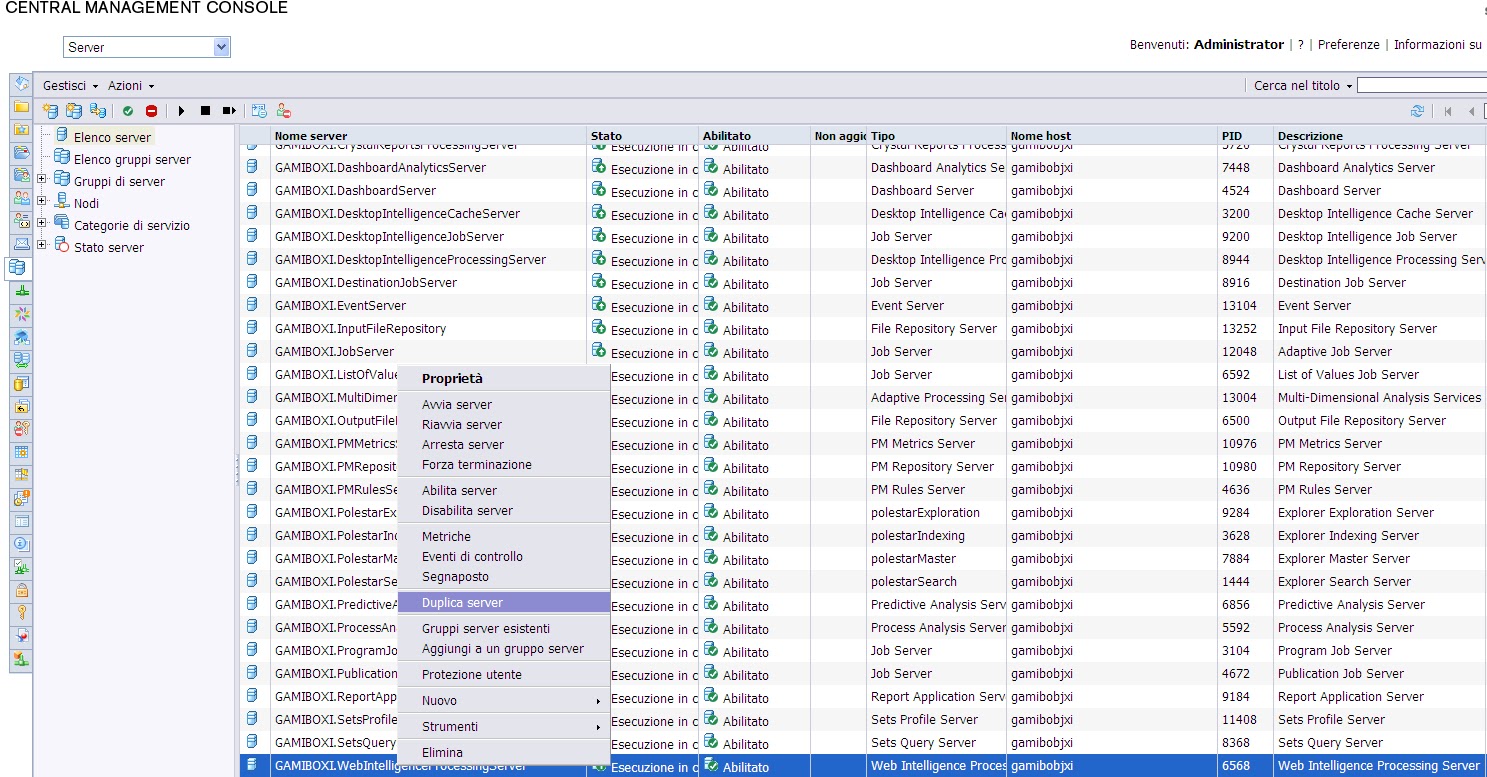Image resolution: width=1487 pixels, height=777 pixels.
Task: Click the properties list toolbar icon
Action: [259, 111]
